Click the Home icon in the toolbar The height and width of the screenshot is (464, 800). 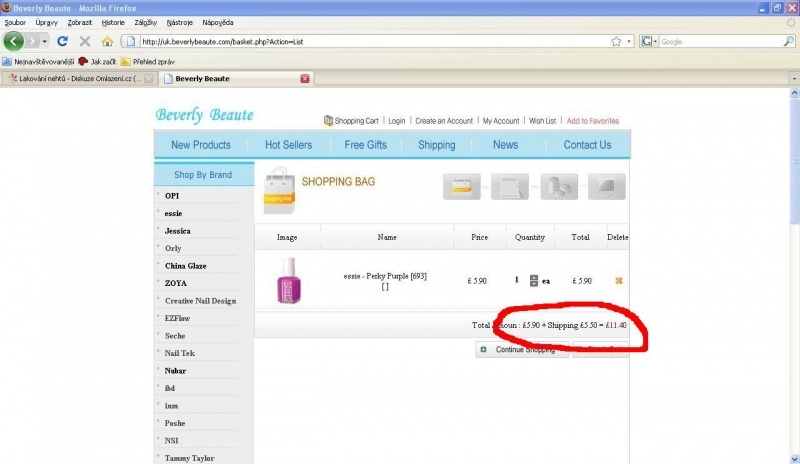click(x=107, y=41)
